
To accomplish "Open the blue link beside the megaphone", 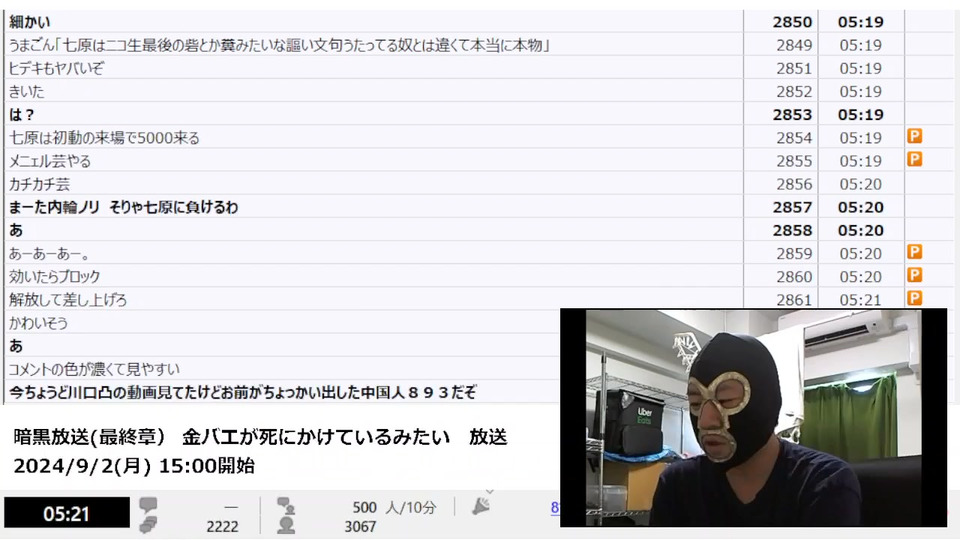I will click(555, 507).
